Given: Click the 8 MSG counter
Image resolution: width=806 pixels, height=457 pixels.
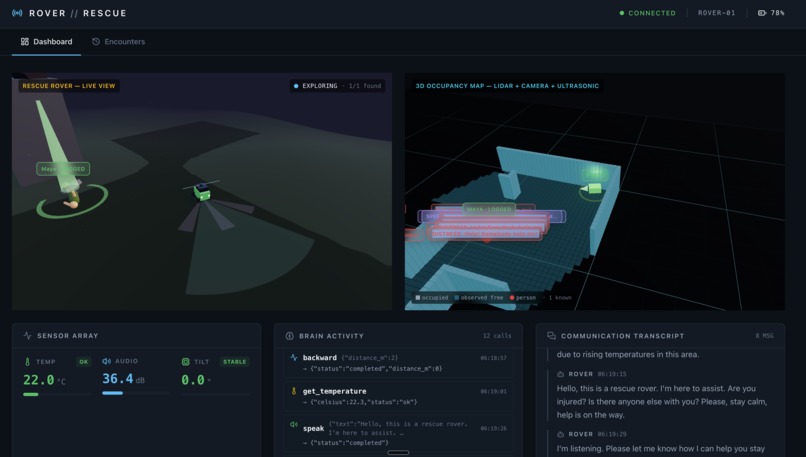Looking at the screenshot, I should click(x=764, y=336).
